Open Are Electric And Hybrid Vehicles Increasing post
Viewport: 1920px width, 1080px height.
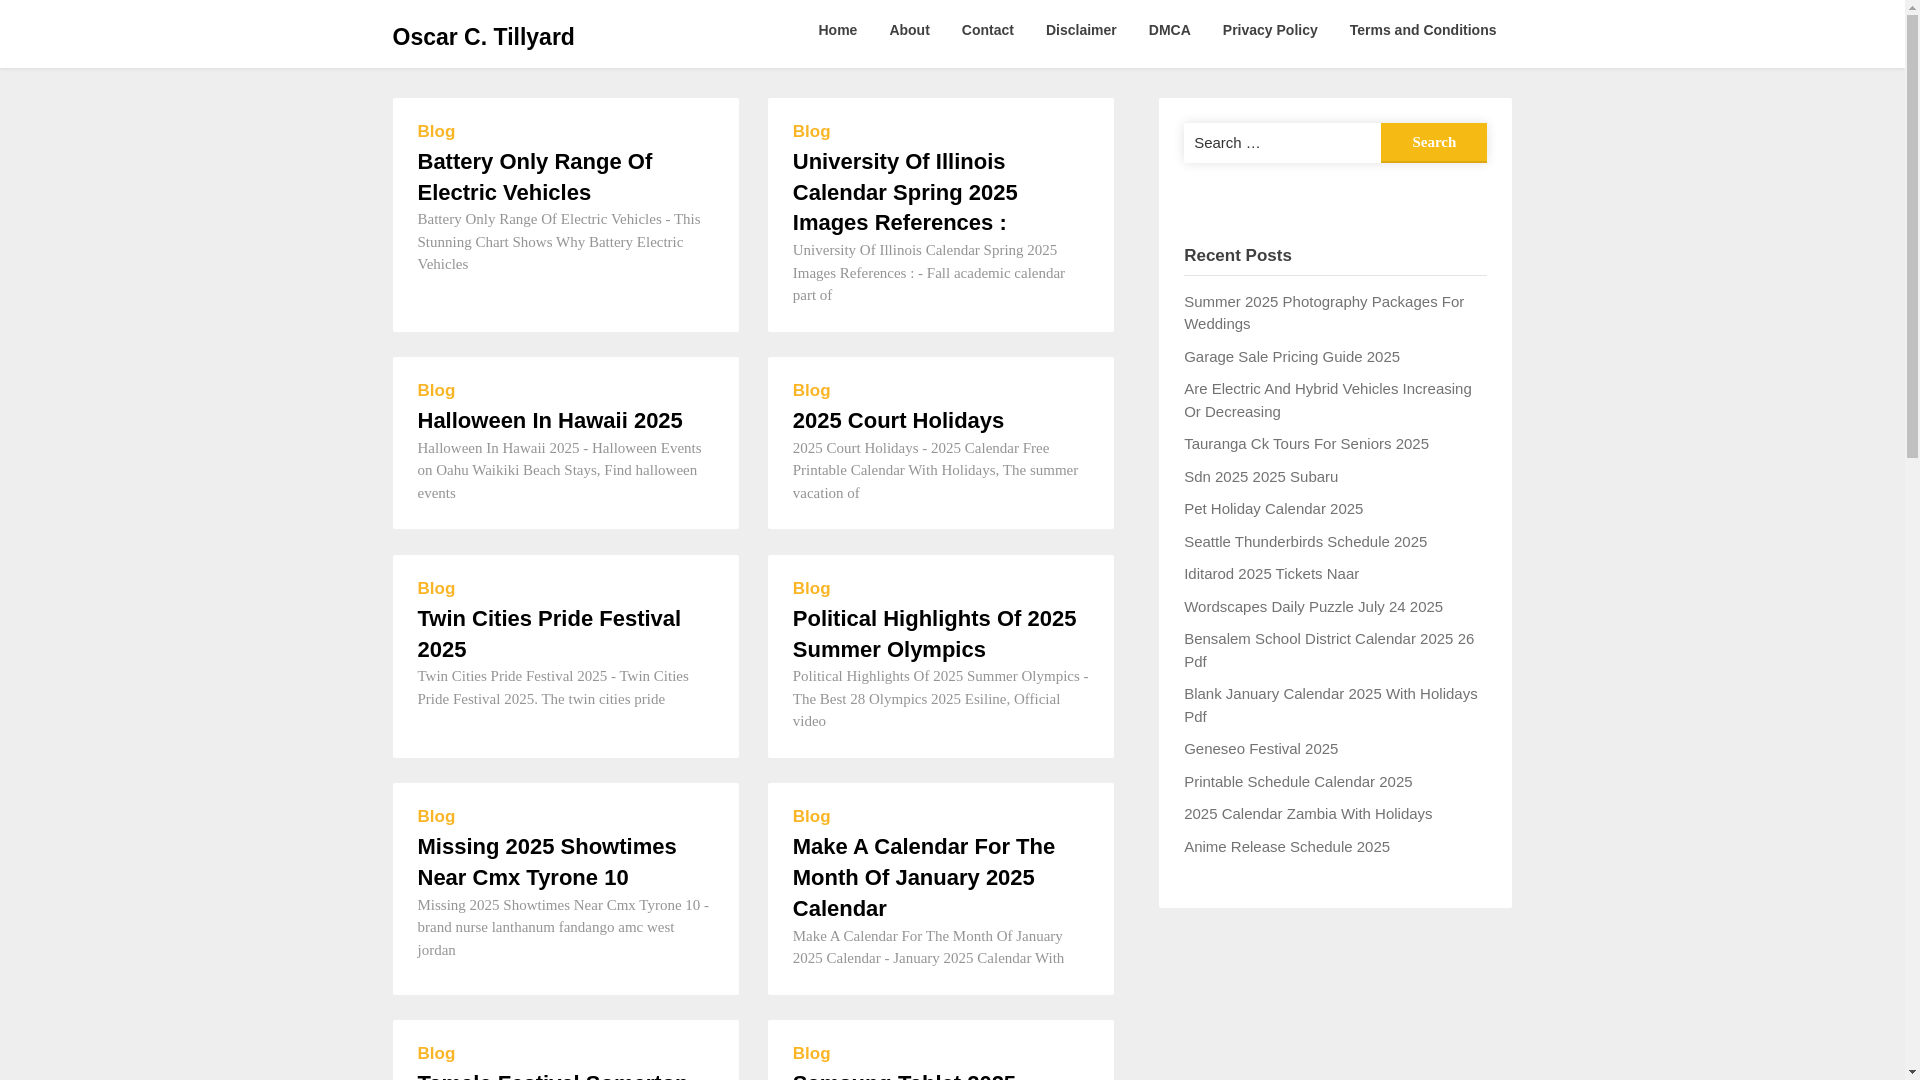point(1328,400)
